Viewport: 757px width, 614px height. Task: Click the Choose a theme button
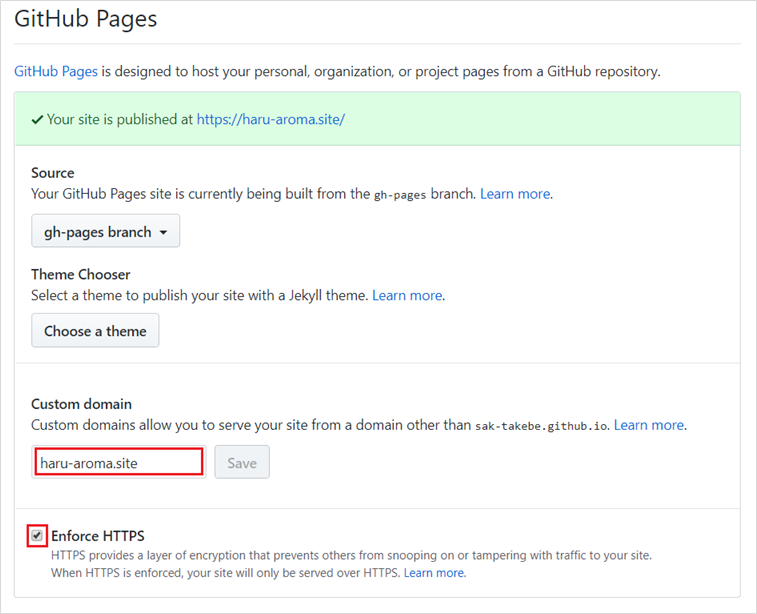coord(95,331)
